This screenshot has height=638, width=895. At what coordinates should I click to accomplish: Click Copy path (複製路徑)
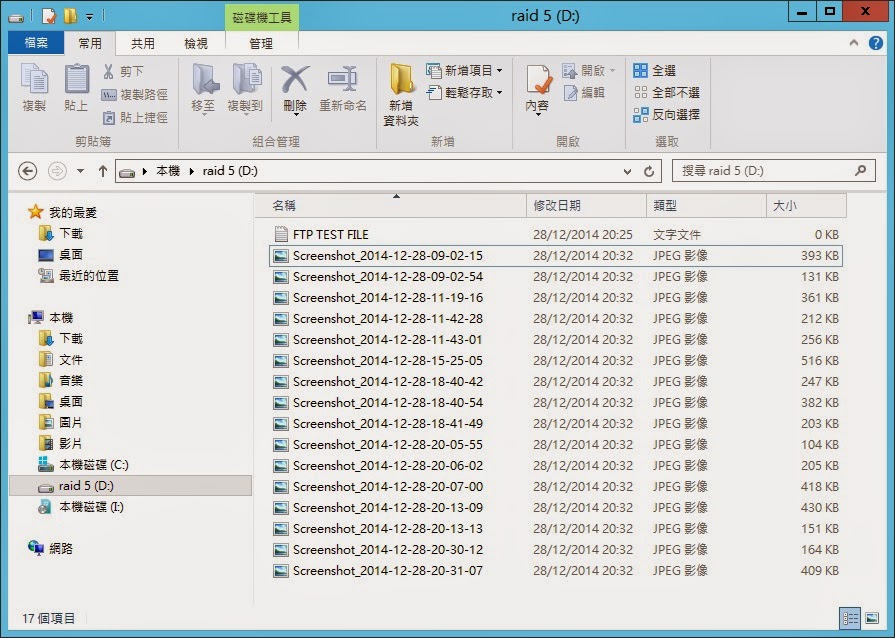point(135,95)
